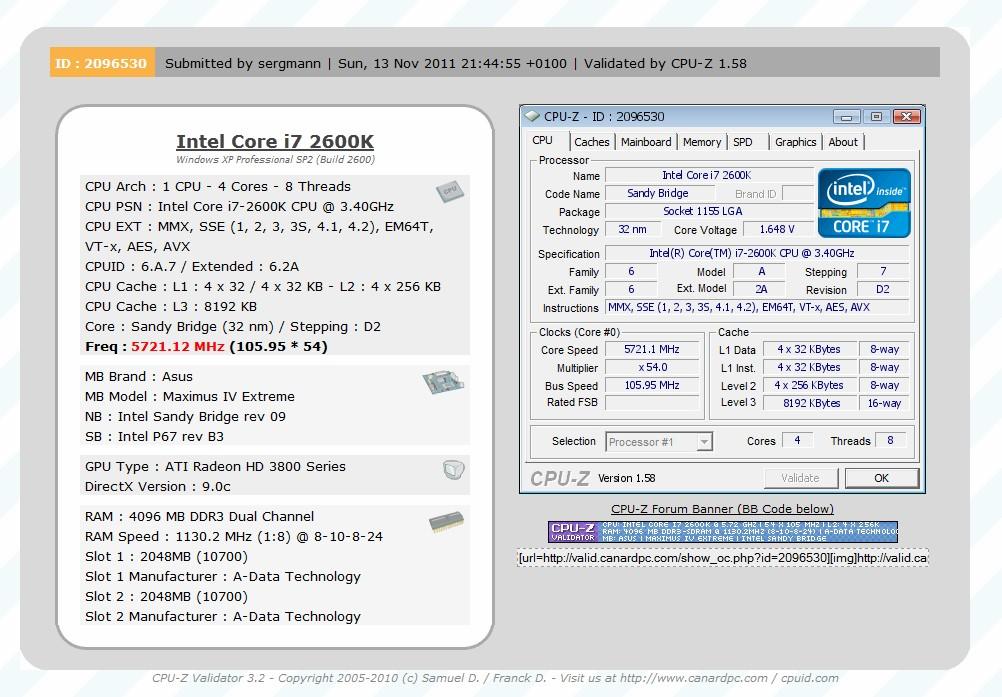Click the SB Intel P67 rev B3 line

point(155,436)
